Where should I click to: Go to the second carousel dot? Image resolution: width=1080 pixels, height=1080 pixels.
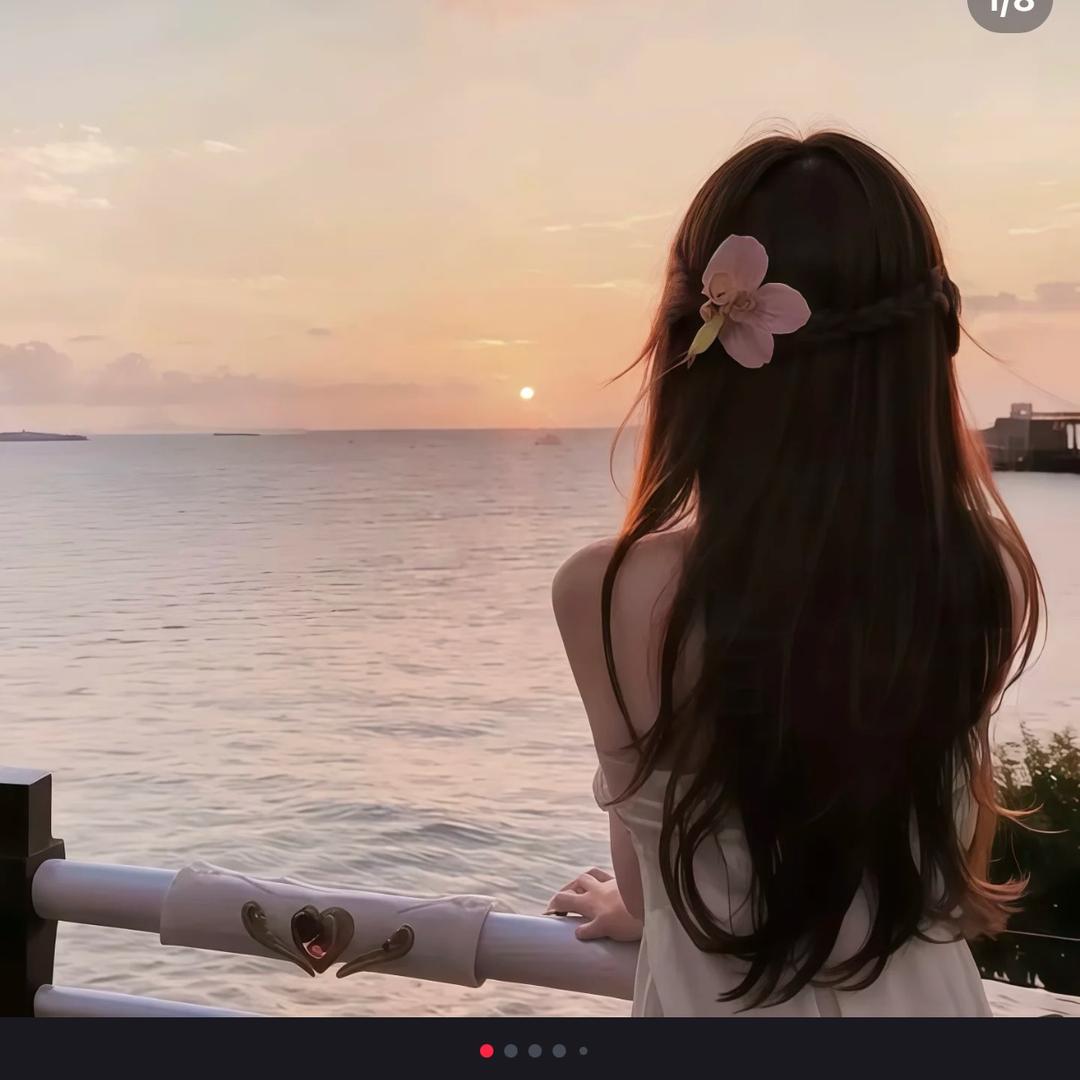point(511,1051)
